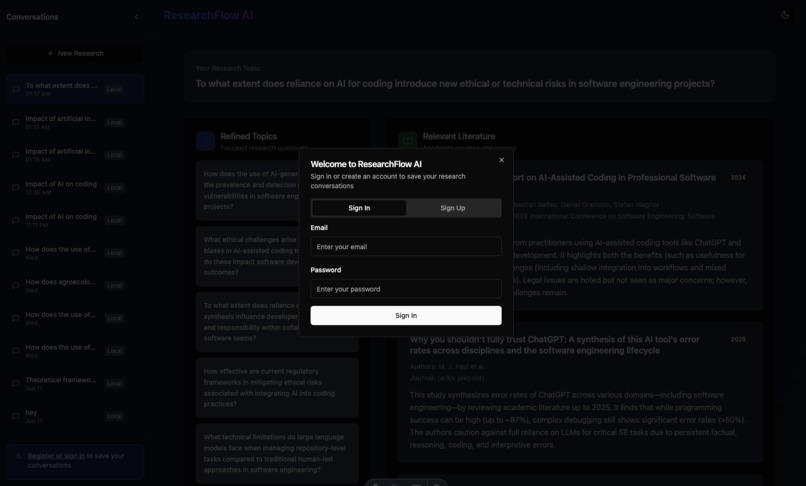Click the ResearchFlow AI header title
Viewport: 806px width, 486px height.
click(208, 15)
